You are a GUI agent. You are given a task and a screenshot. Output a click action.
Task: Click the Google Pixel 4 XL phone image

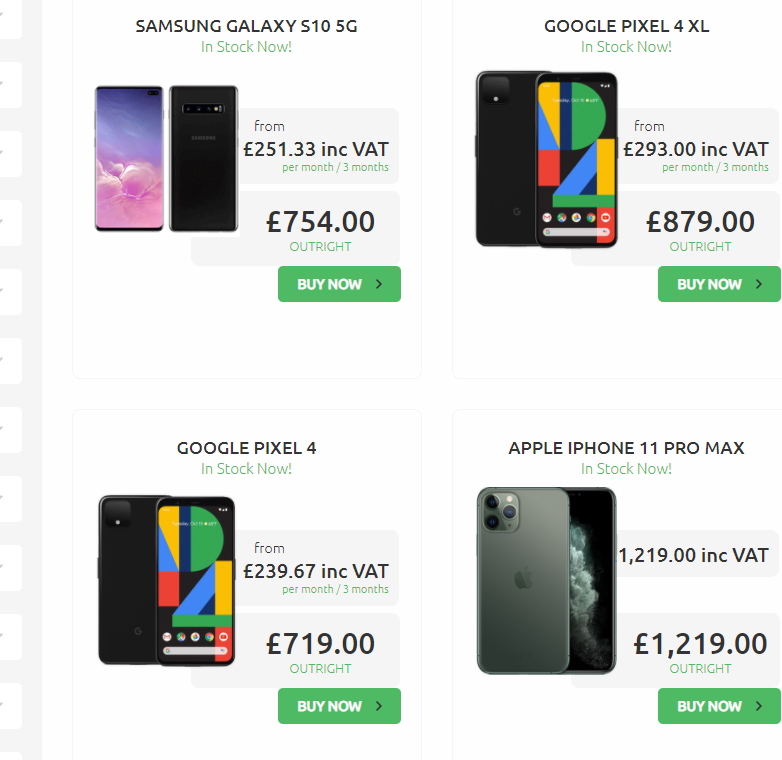tap(546, 159)
